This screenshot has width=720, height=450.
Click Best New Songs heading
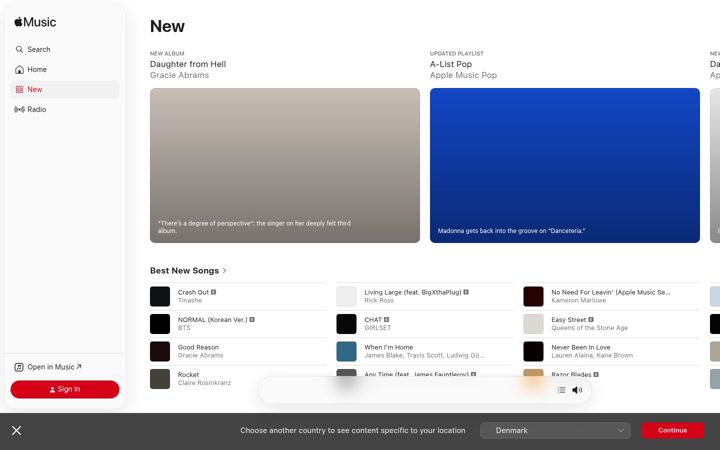[184, 270]
